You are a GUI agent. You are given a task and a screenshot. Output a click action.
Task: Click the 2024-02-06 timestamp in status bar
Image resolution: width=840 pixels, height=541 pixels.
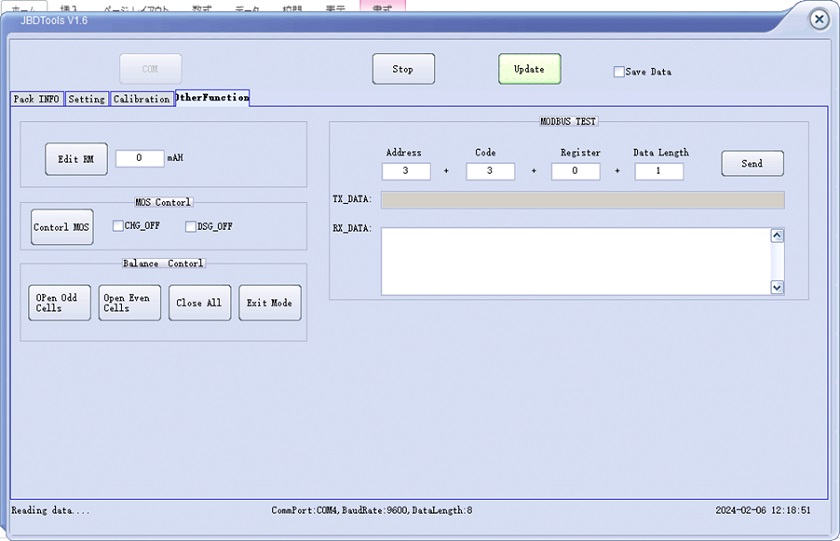click(x=763, y=510)
